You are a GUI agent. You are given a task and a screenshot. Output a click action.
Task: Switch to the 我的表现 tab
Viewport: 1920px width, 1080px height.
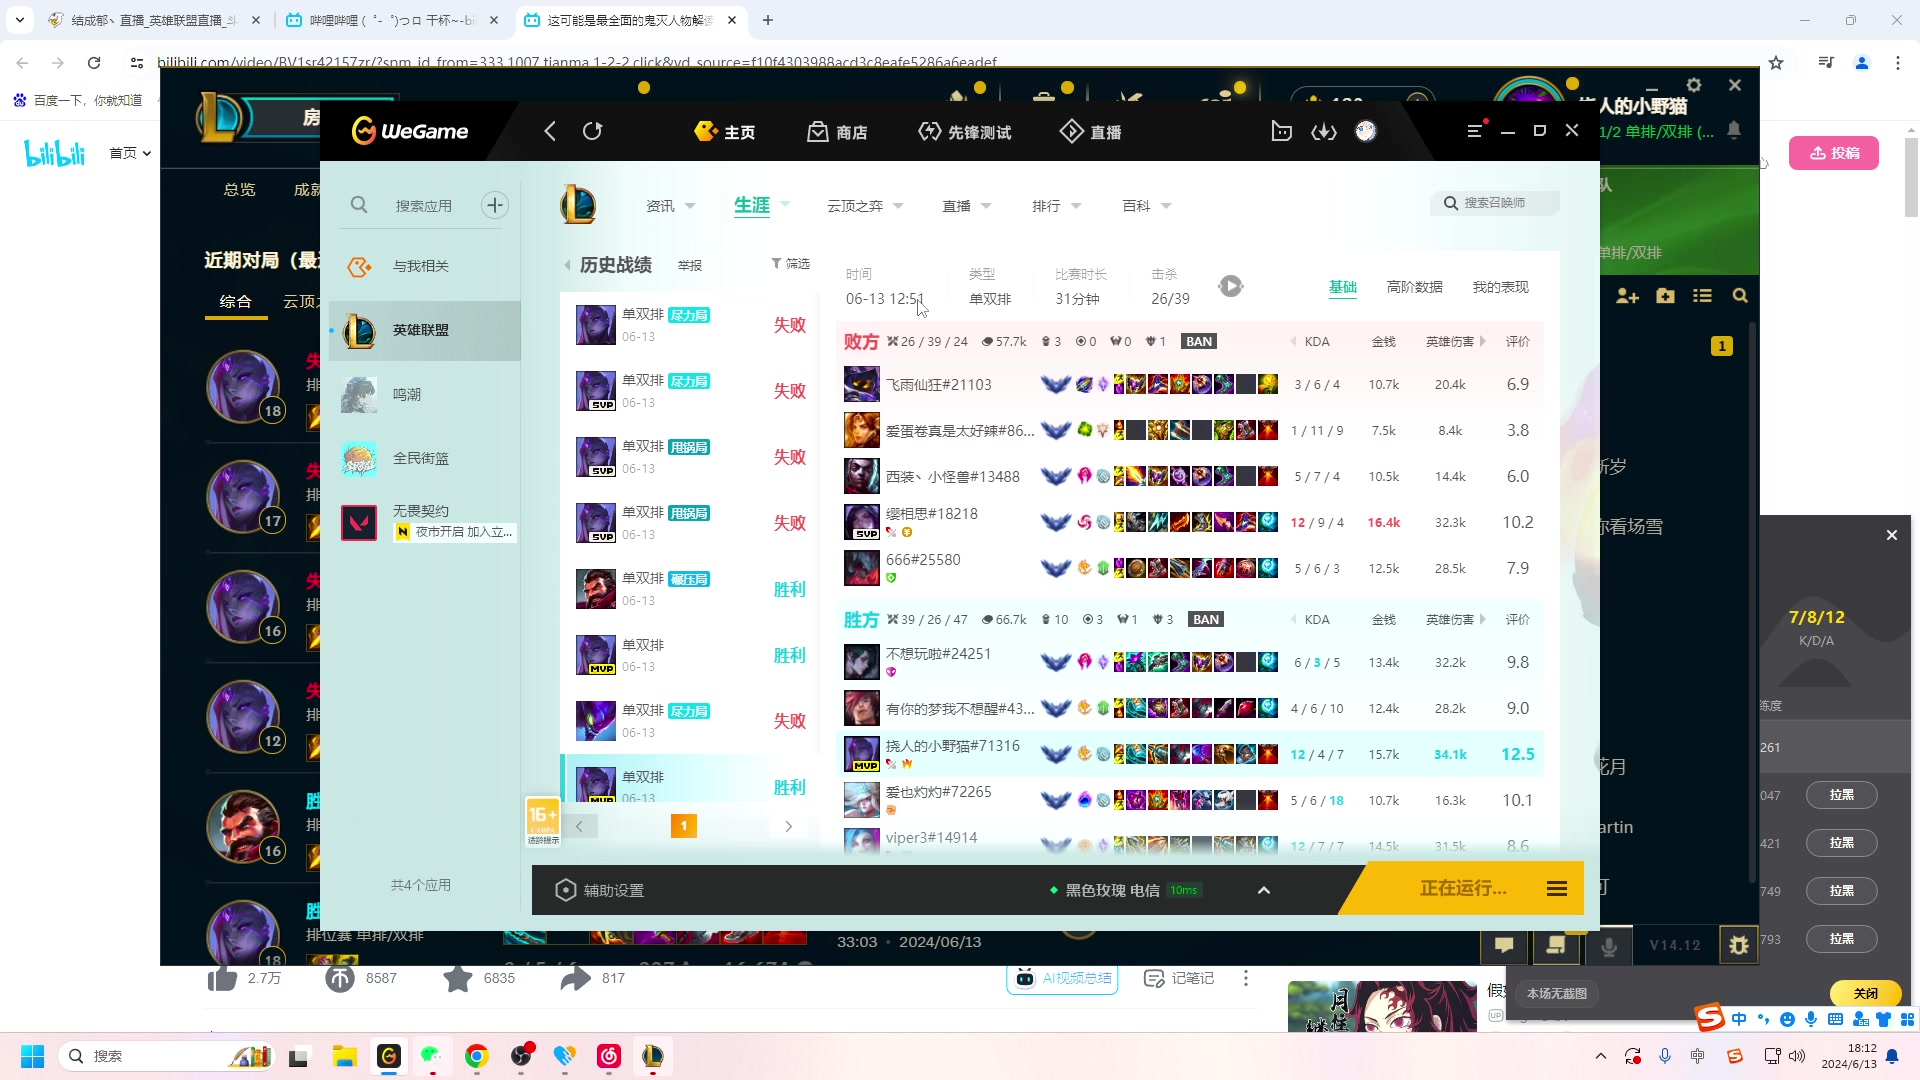coord(1500,287)
